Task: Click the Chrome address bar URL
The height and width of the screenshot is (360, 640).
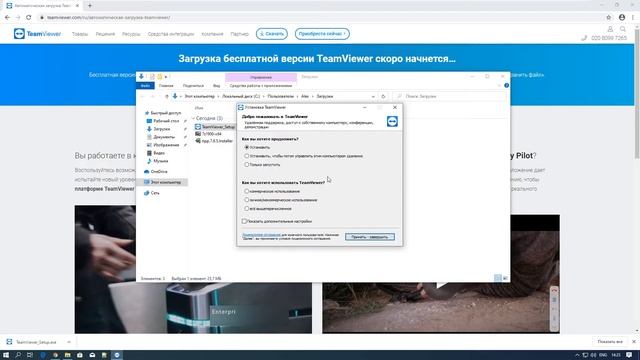Action: [x=109, y=18]
